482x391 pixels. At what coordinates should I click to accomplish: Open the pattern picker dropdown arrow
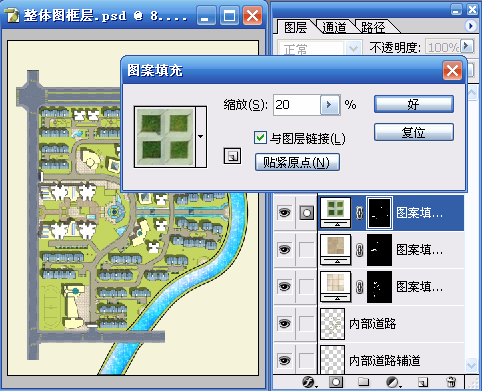(201, 137)
